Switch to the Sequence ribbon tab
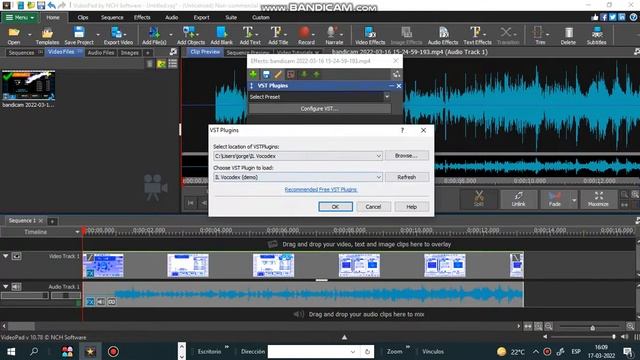The height and width of the screenshot is (360, 640). pyautogui.click(x=112, y=18)
